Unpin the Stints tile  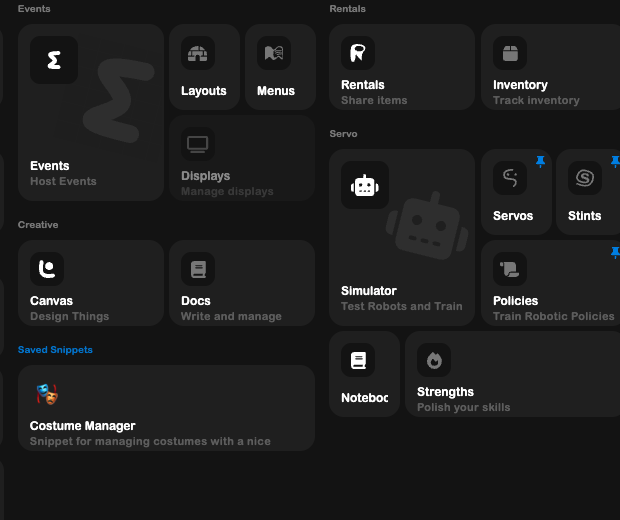click(x=615, y=161)
